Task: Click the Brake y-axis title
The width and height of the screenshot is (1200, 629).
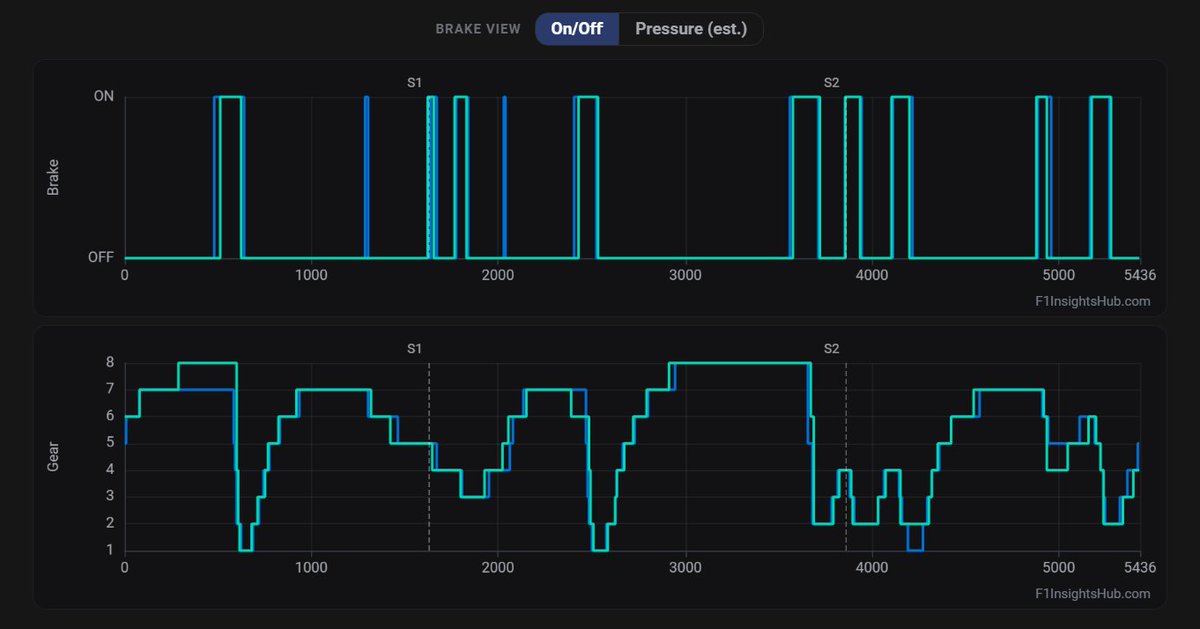Action: (x=54, y=177)
